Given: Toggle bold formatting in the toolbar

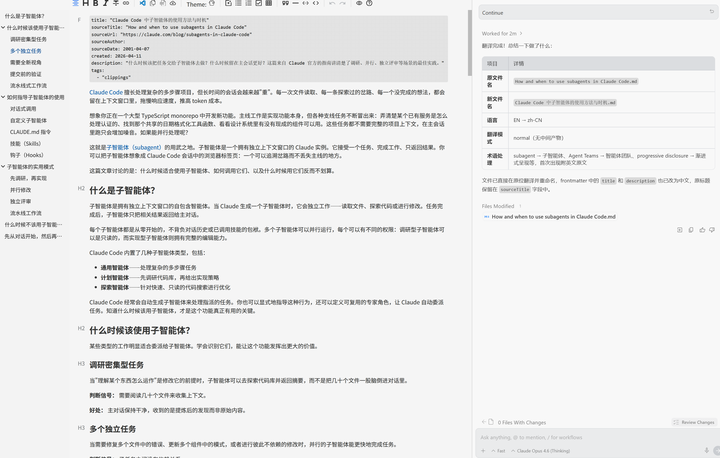Looking at the screenshot, I should click(x=96, y=3).
